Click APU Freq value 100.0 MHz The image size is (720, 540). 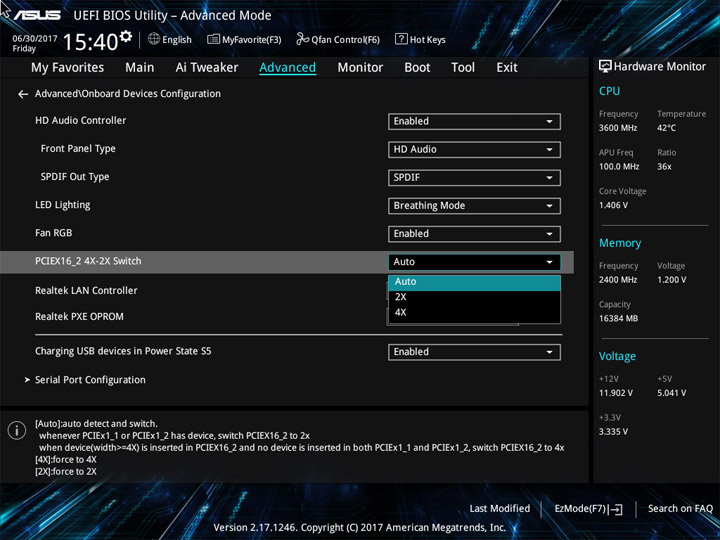click(x=619, y=167)
